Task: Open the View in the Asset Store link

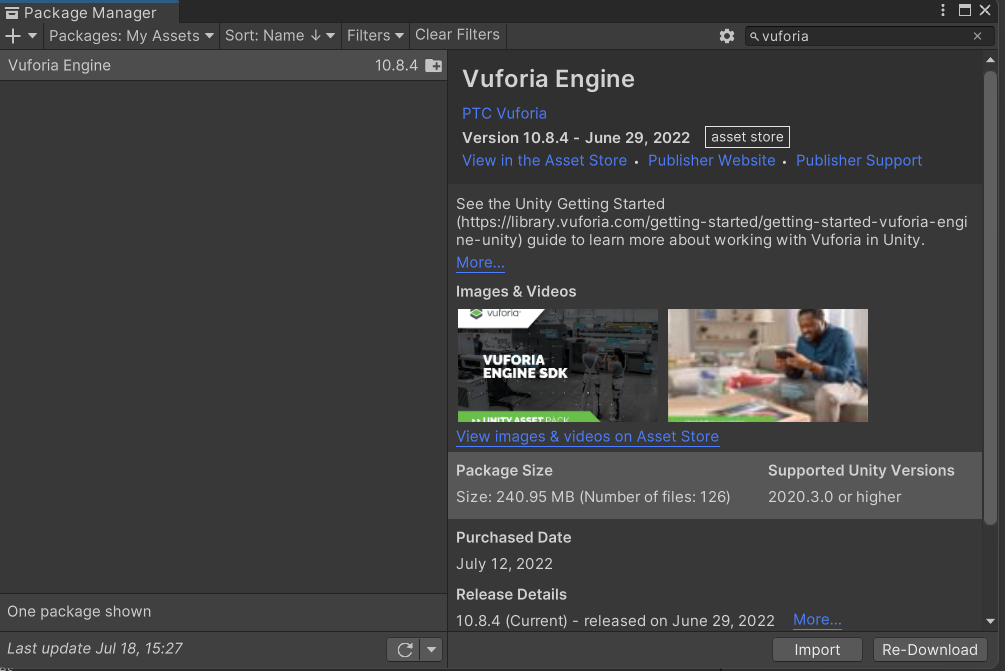Action: point(544,160)
